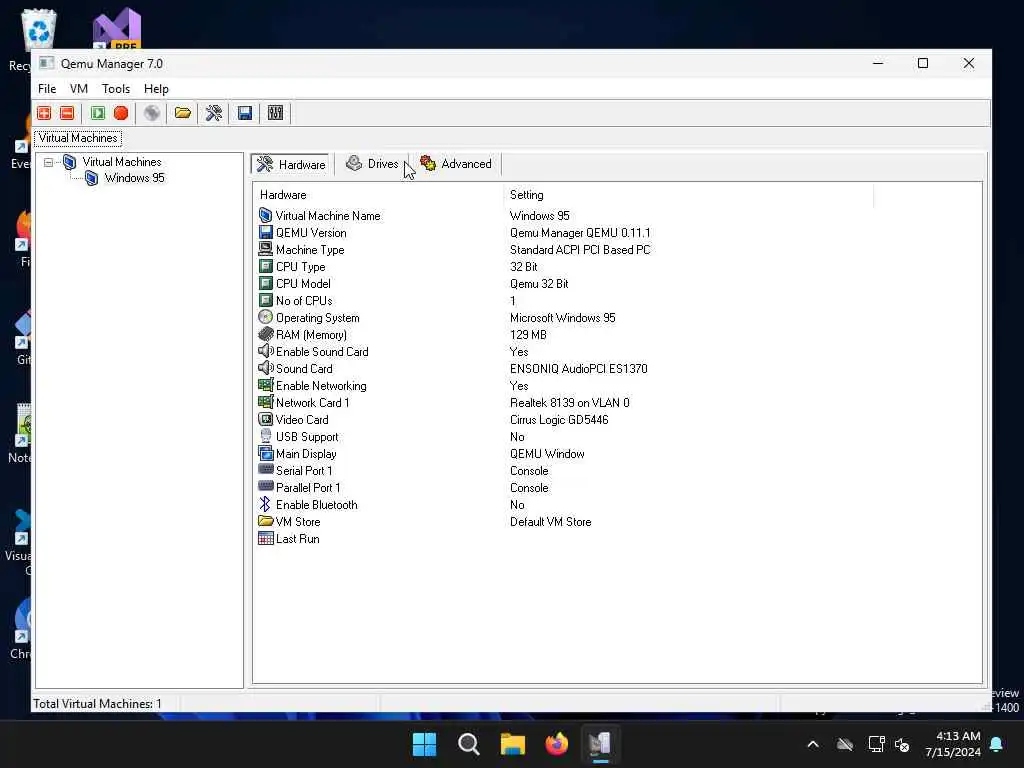
Task: Click Qemu Manager taskbar icon
Action: [600, 744]
